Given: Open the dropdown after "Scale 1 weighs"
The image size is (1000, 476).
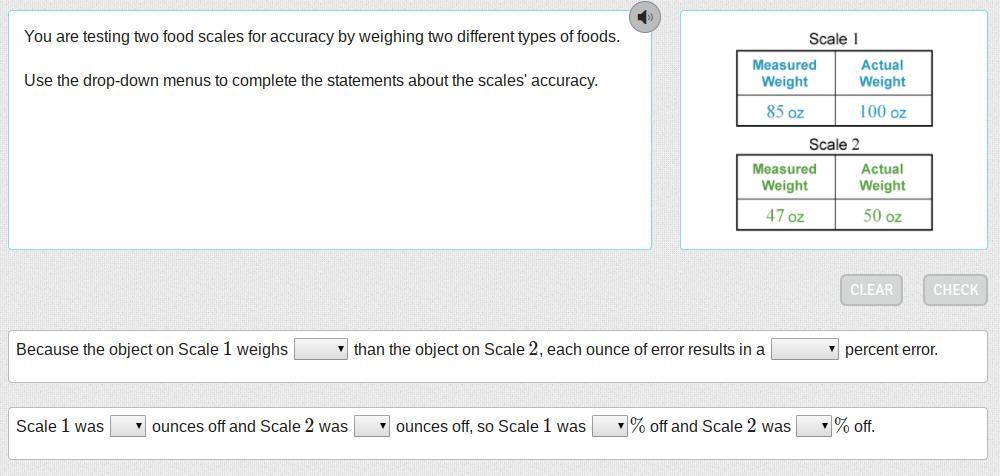Looking at the screenshot, I should click(x=321, y=349).
